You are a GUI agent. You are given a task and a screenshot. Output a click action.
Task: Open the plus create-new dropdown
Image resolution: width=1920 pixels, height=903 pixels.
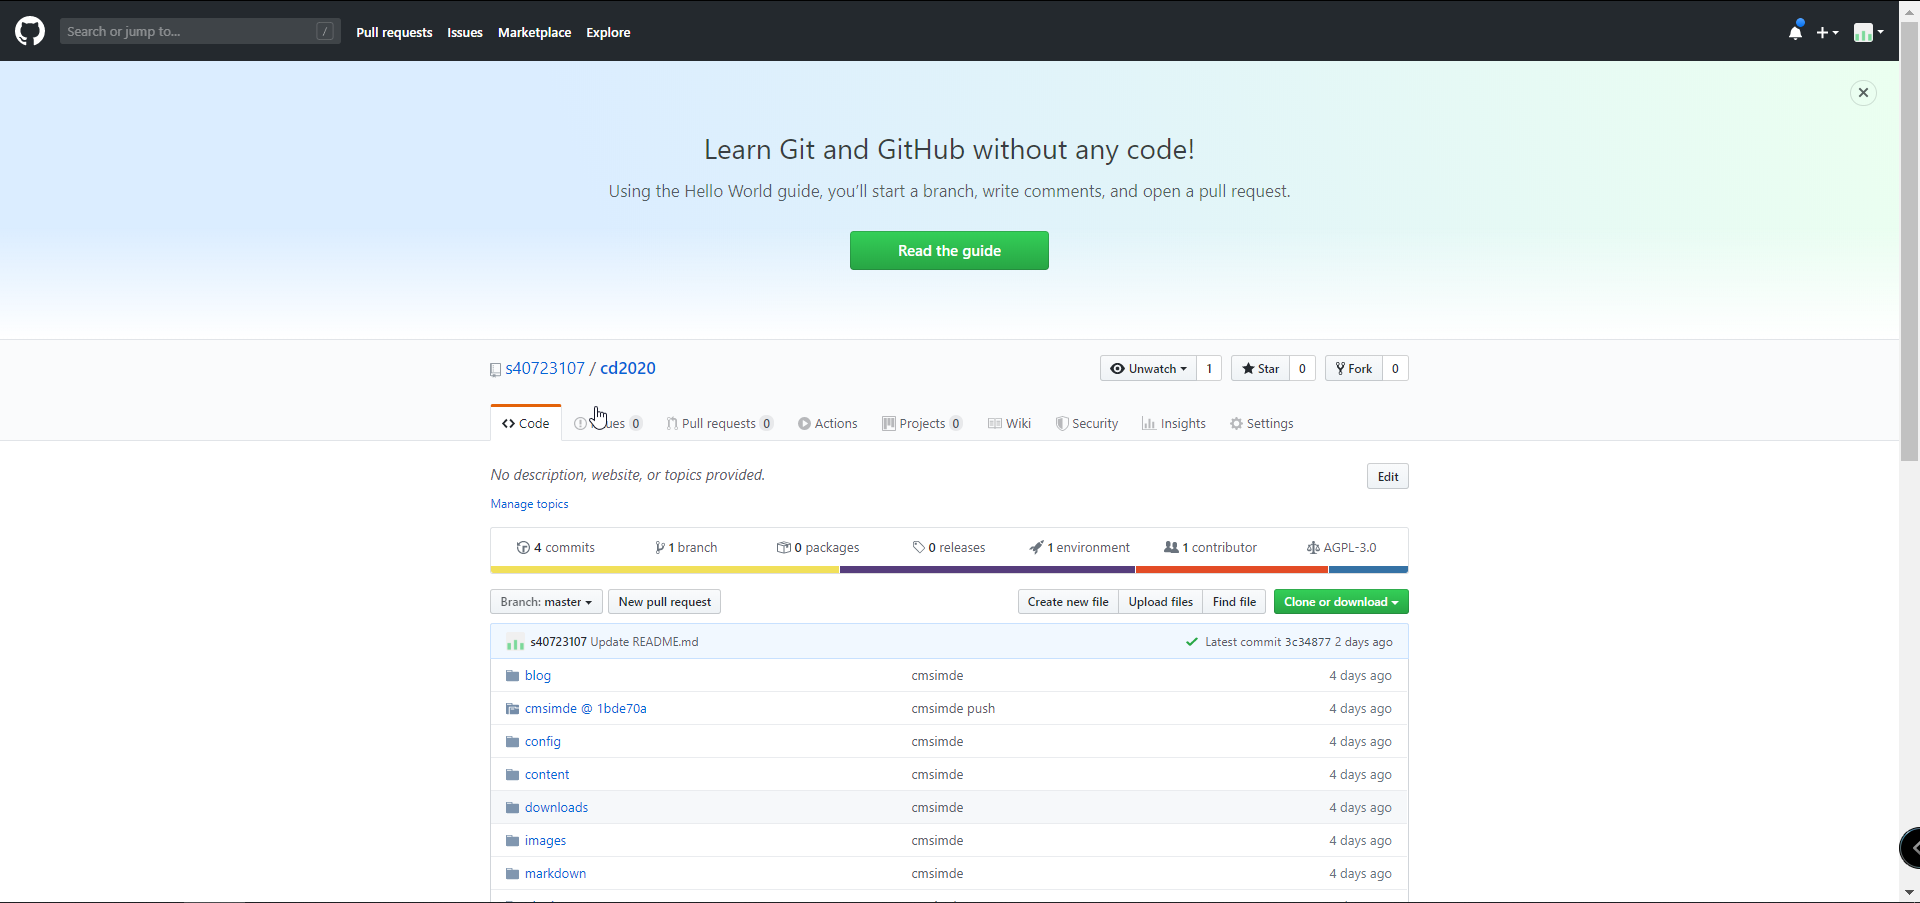1826,32
